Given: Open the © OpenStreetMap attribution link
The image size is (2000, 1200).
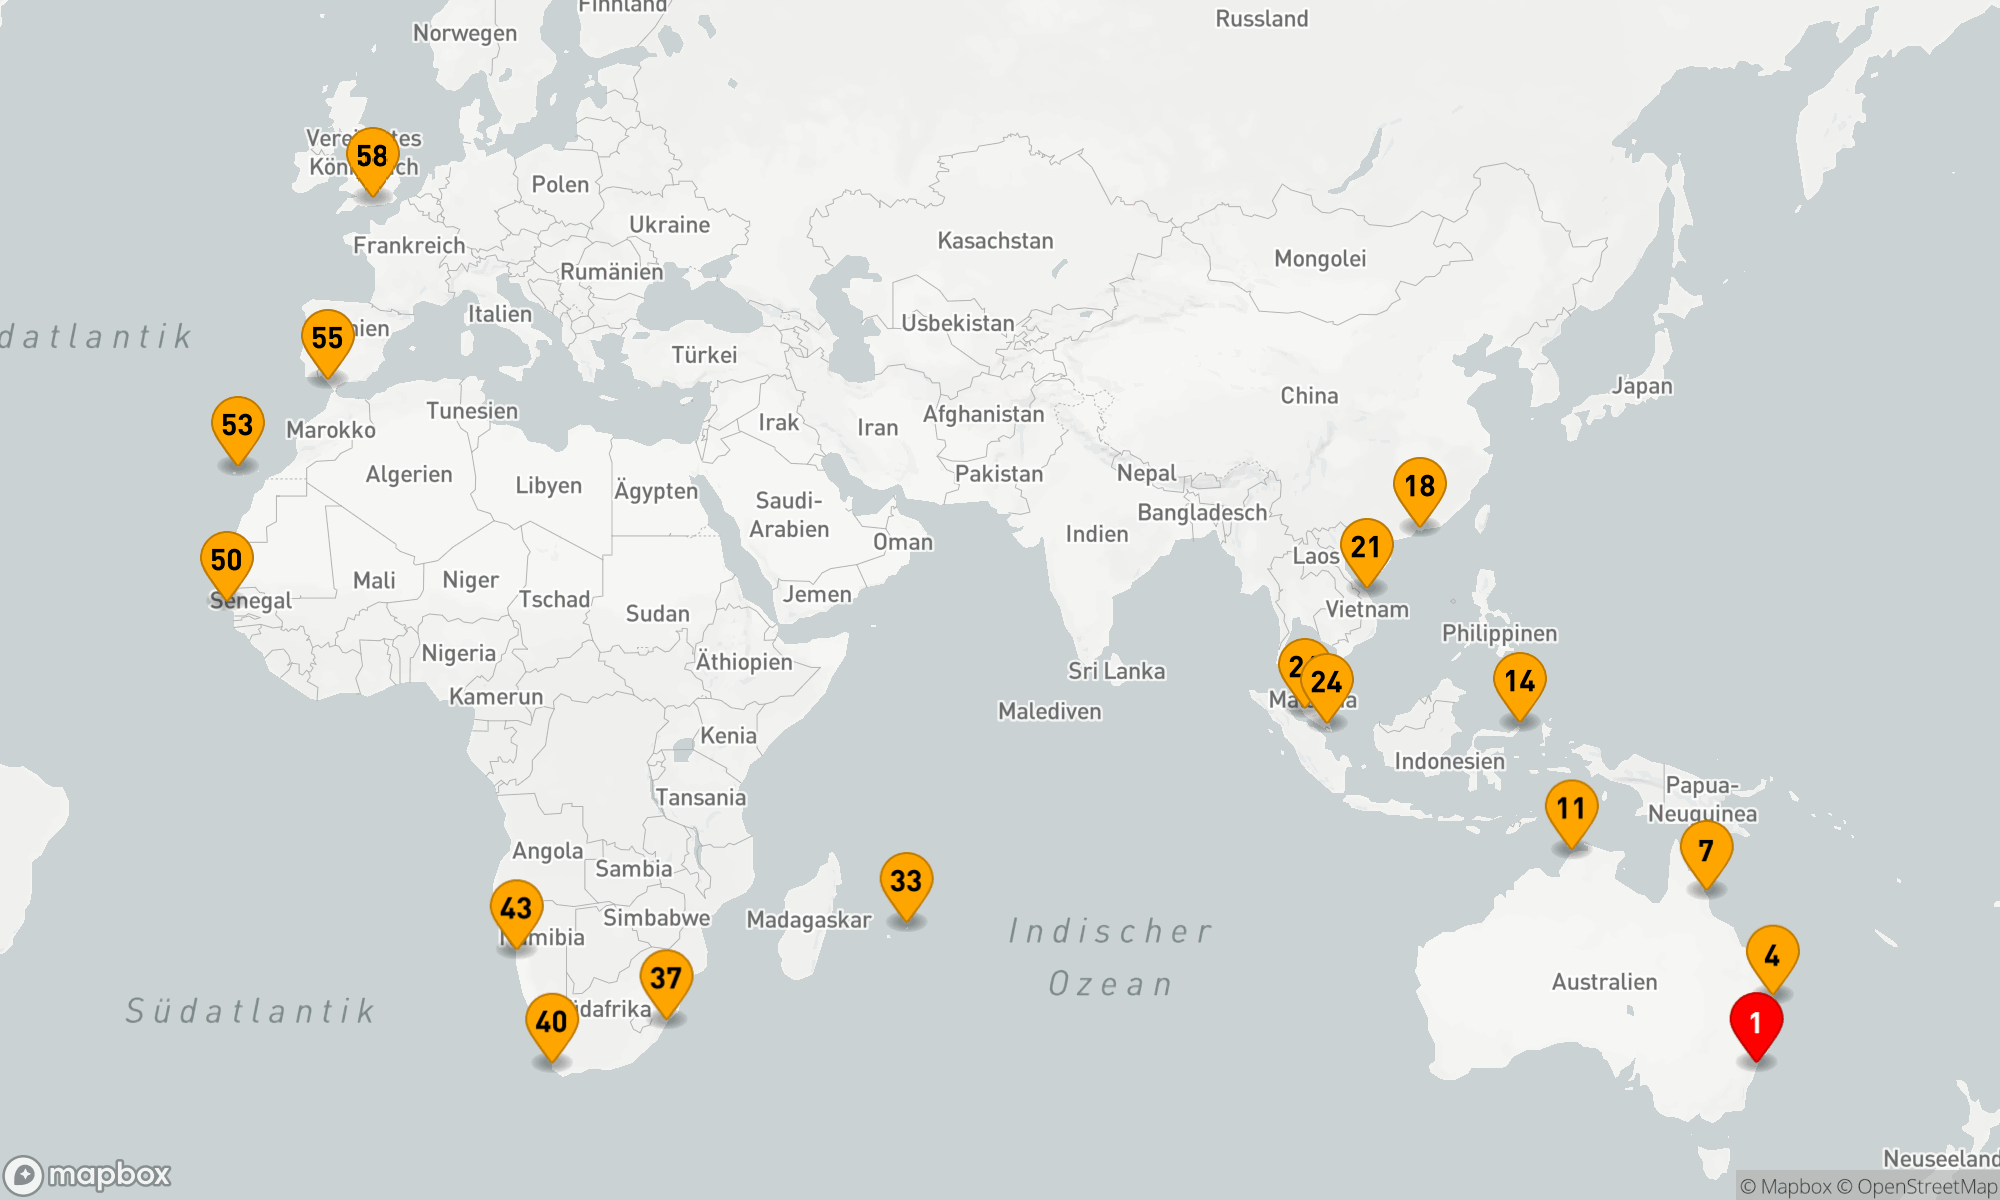Looking at the screenshot, I should click(1916, 1187).
